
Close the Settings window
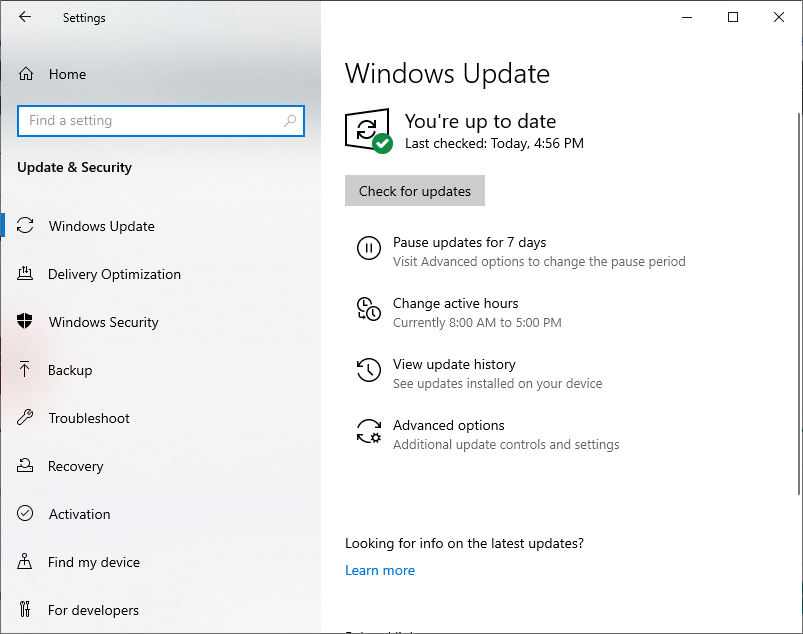[x=778, y=17]
